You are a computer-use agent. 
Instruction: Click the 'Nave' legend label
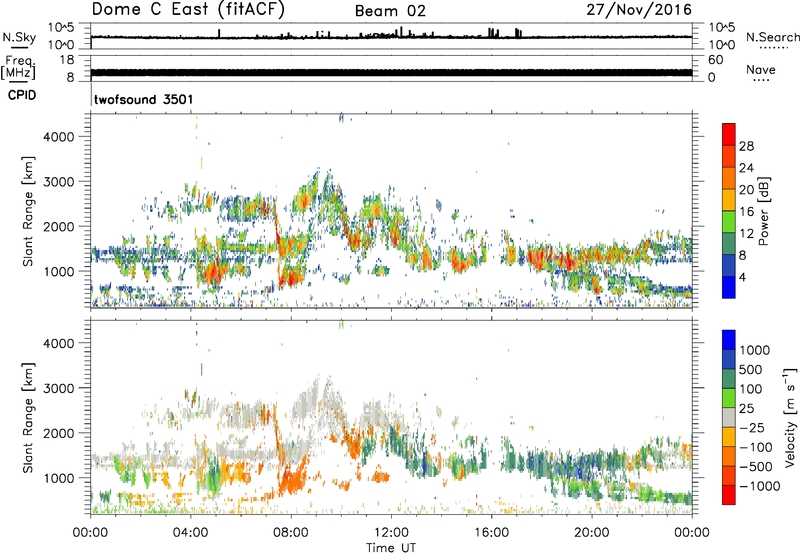click(761, 70)
